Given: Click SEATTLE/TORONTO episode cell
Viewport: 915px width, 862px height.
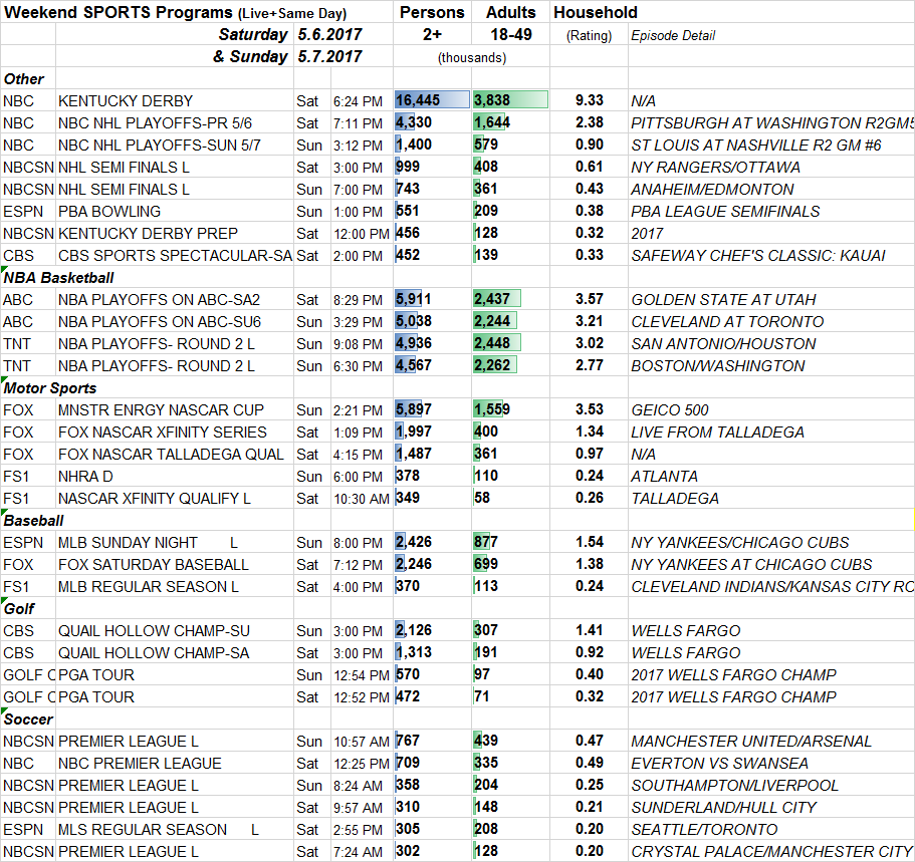Looking at the screenshot, I should click(x=771, y=830).
